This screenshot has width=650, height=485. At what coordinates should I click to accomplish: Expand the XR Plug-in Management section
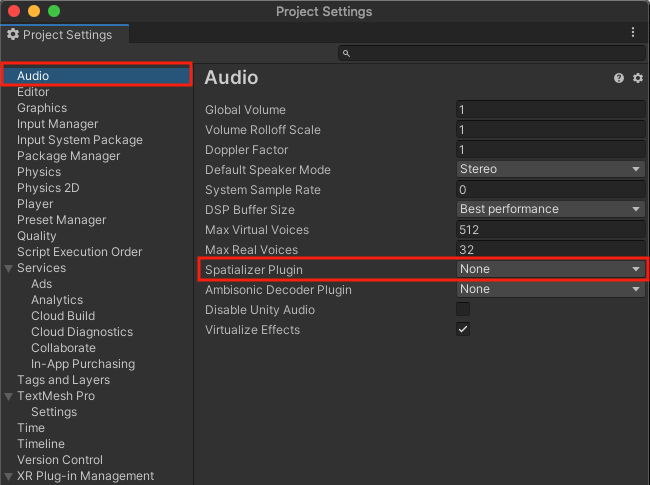point(9,476)
